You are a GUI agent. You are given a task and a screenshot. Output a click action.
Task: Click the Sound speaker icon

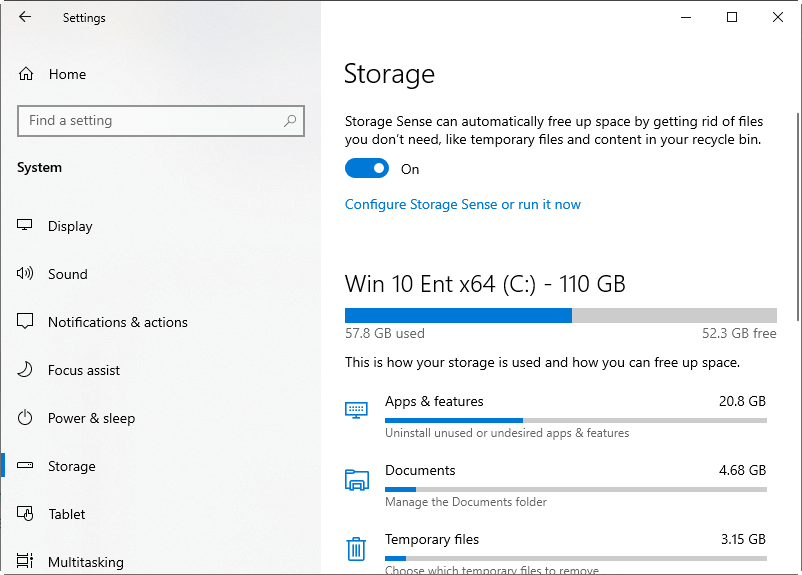[26, 274]
